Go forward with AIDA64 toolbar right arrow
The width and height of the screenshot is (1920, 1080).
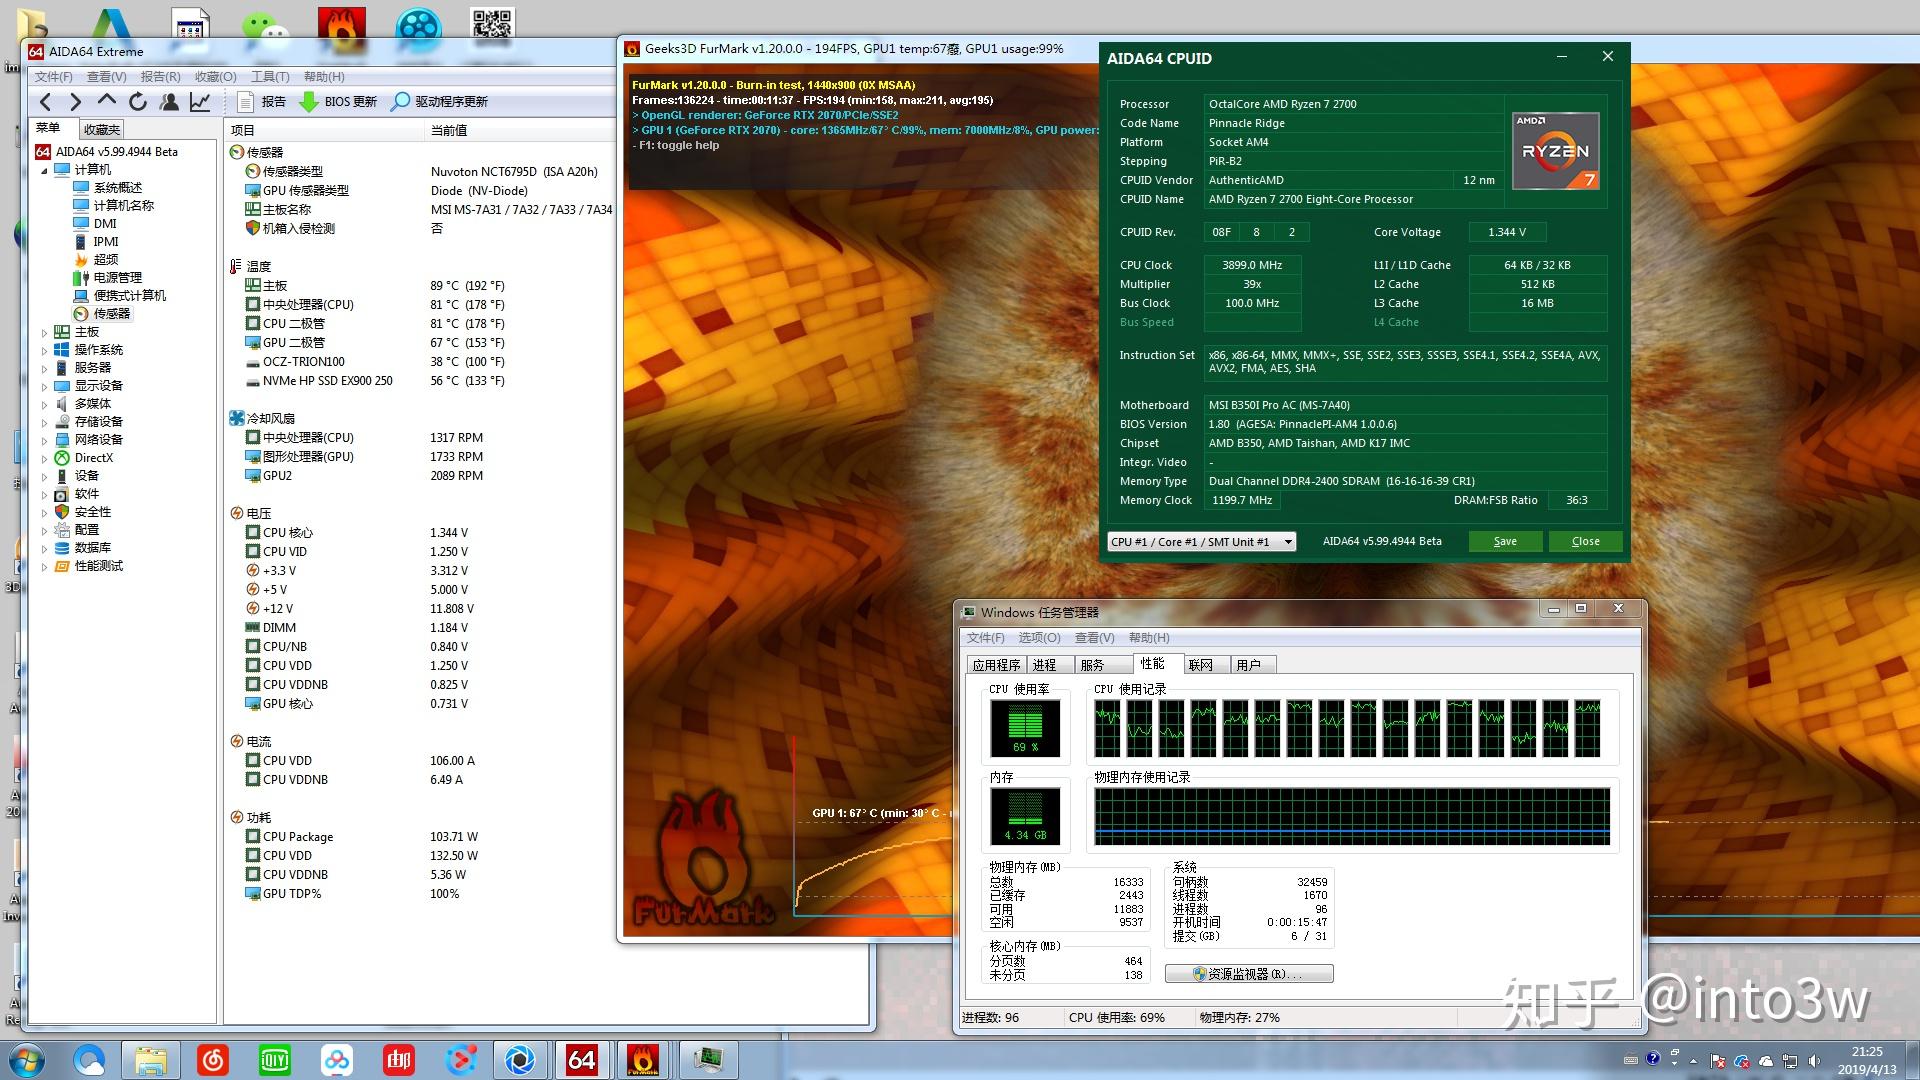tap(75, 101)
